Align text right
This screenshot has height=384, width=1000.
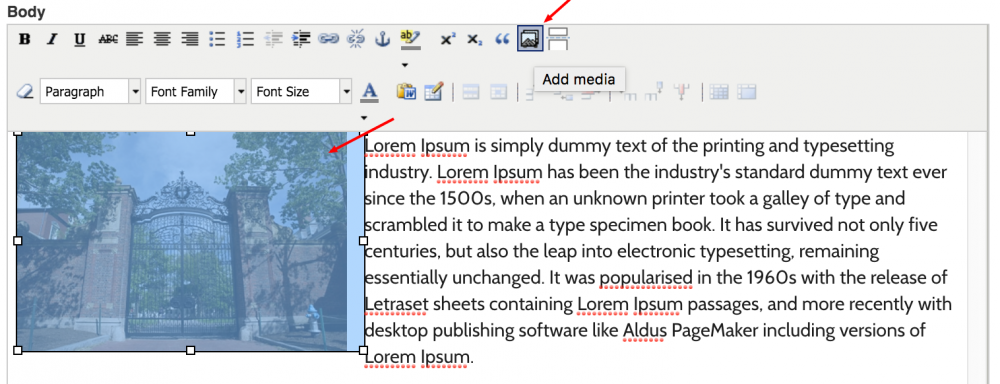point(189,40)
